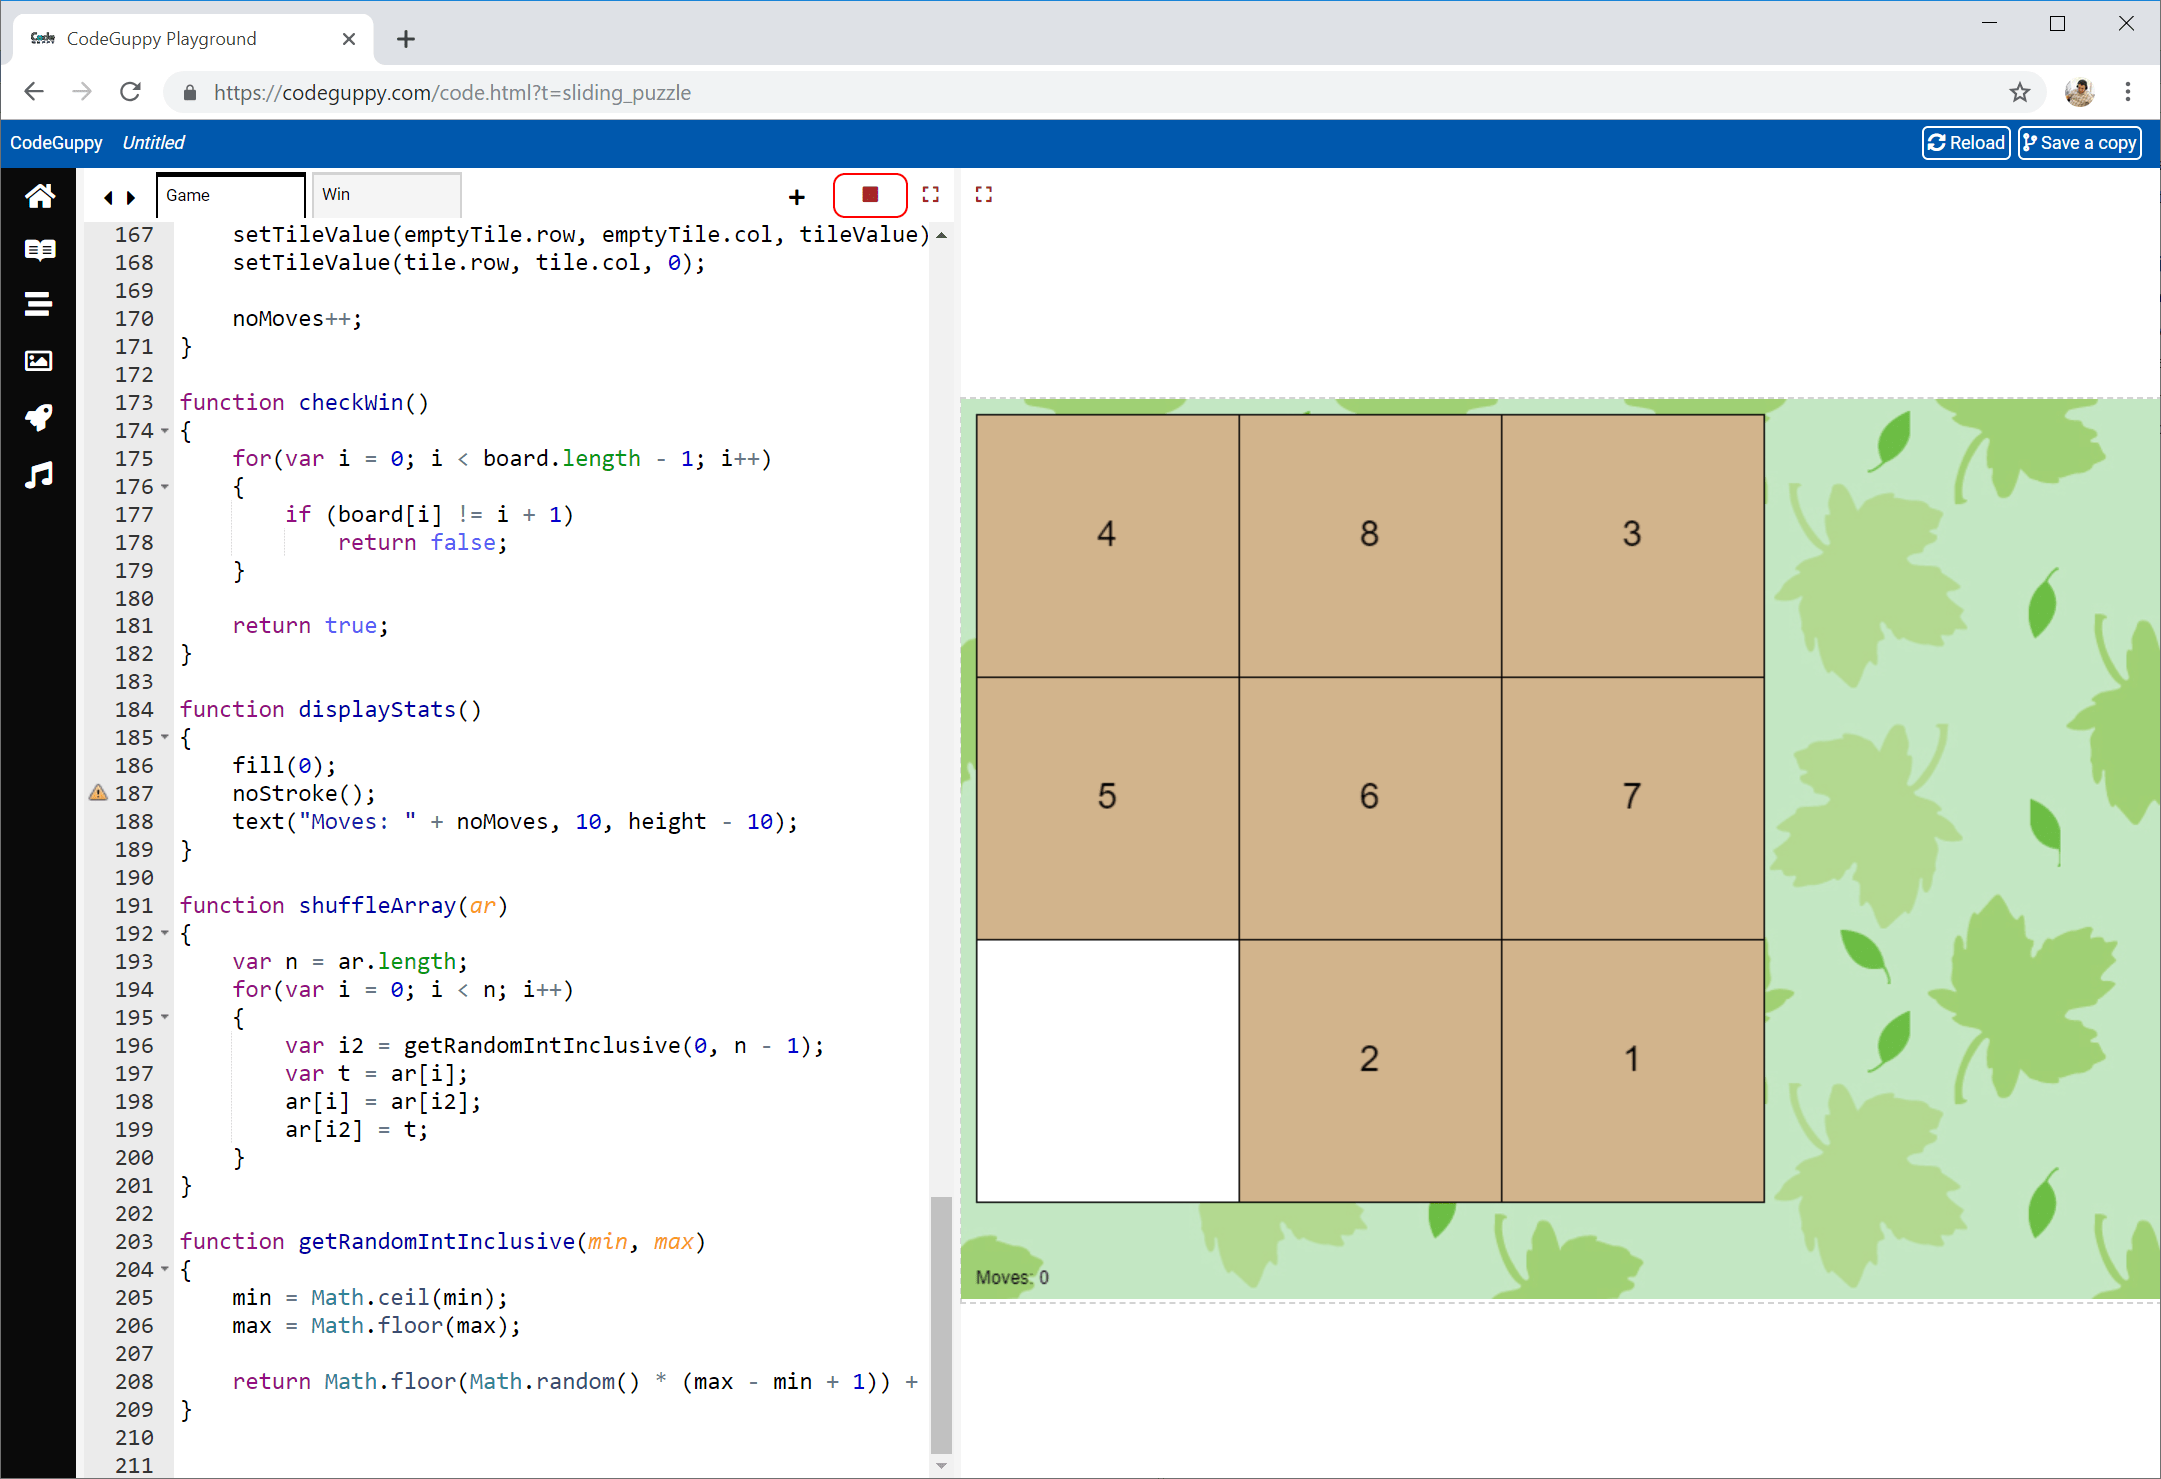Click the stacked layers icon in the sidebar
The image size is (2161, 1479).
[39, 304]
